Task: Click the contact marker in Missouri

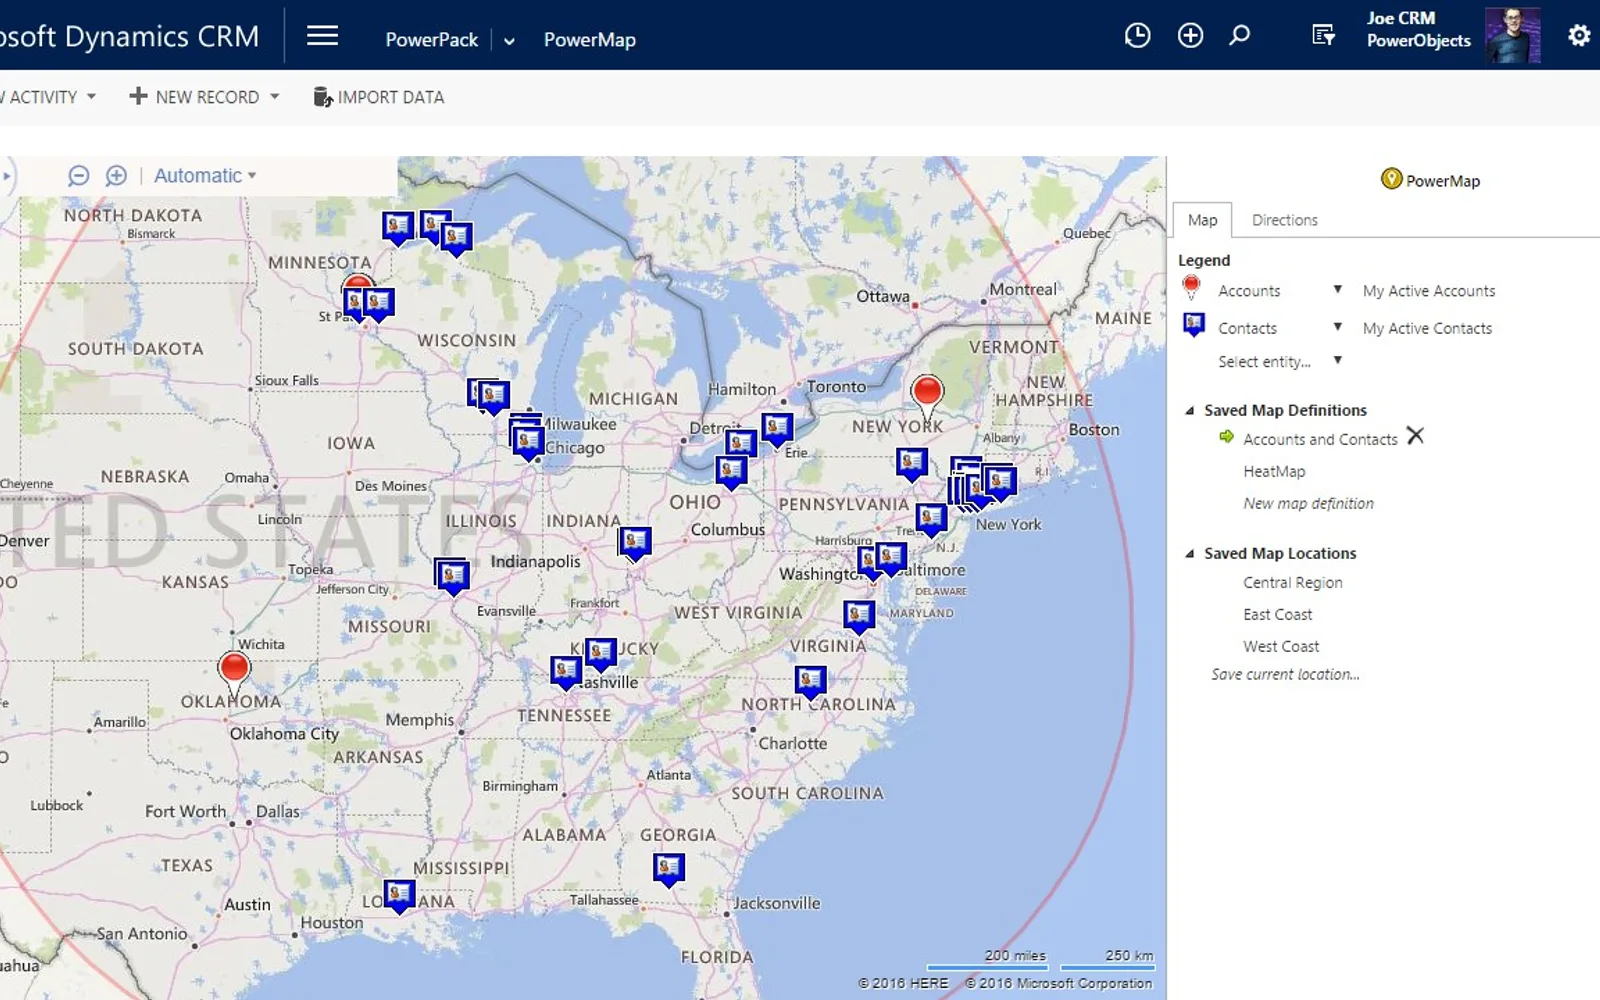Action: [452, 575]
